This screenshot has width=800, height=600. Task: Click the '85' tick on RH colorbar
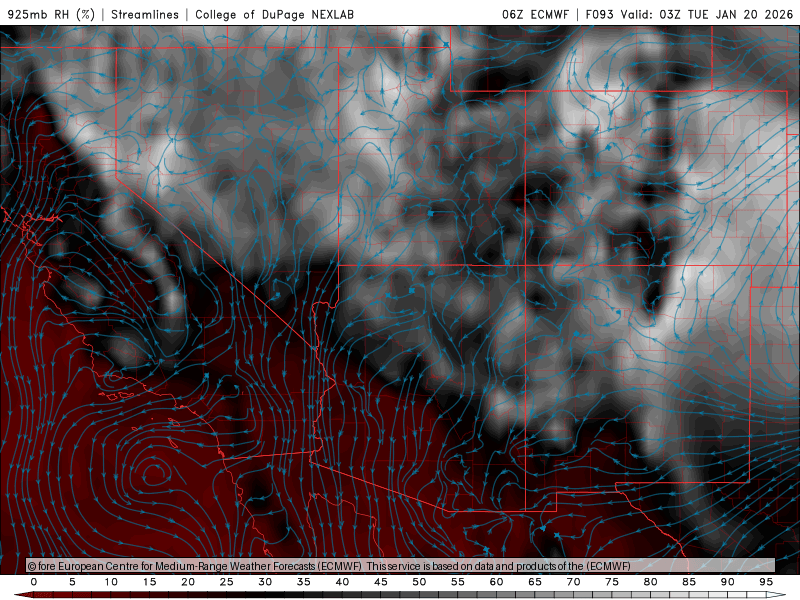(689, 582)
